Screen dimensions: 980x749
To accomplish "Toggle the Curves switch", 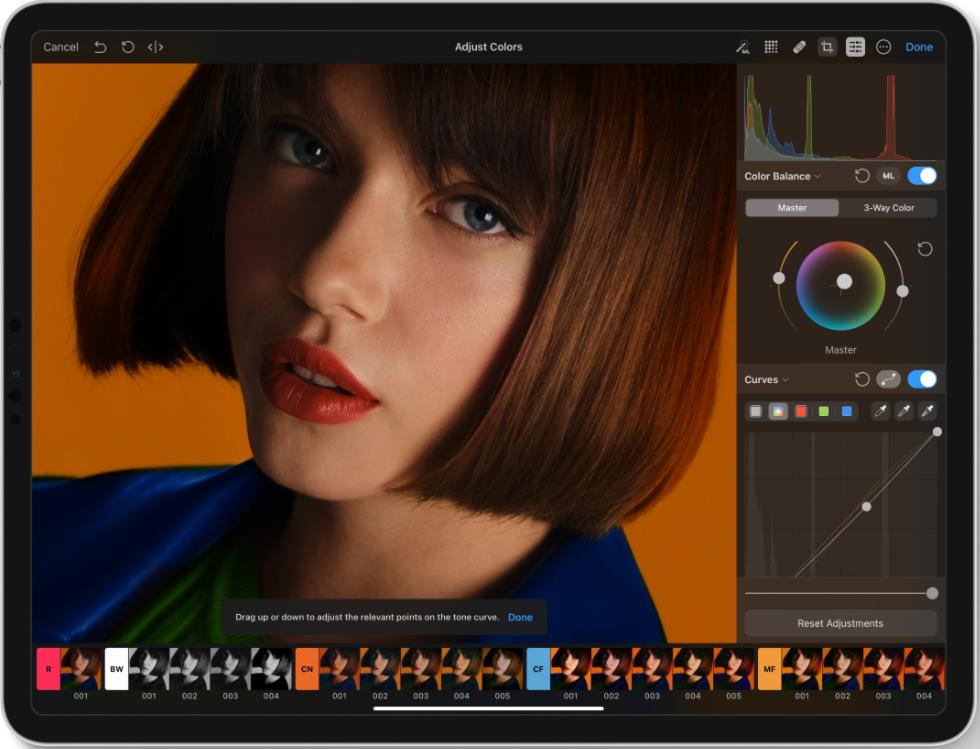I will pos(922,380).
